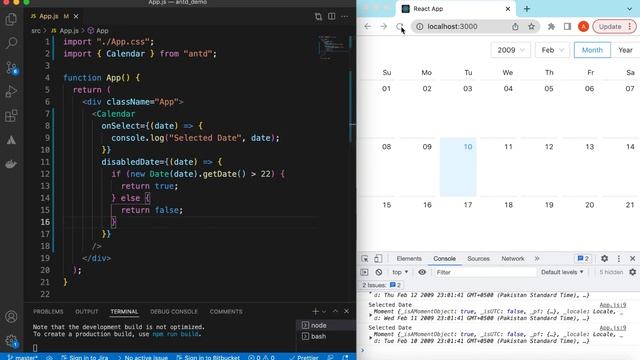The image size is (640, 360).
Task: Show more DevTools tabs chevron
Action: [537, 259]
